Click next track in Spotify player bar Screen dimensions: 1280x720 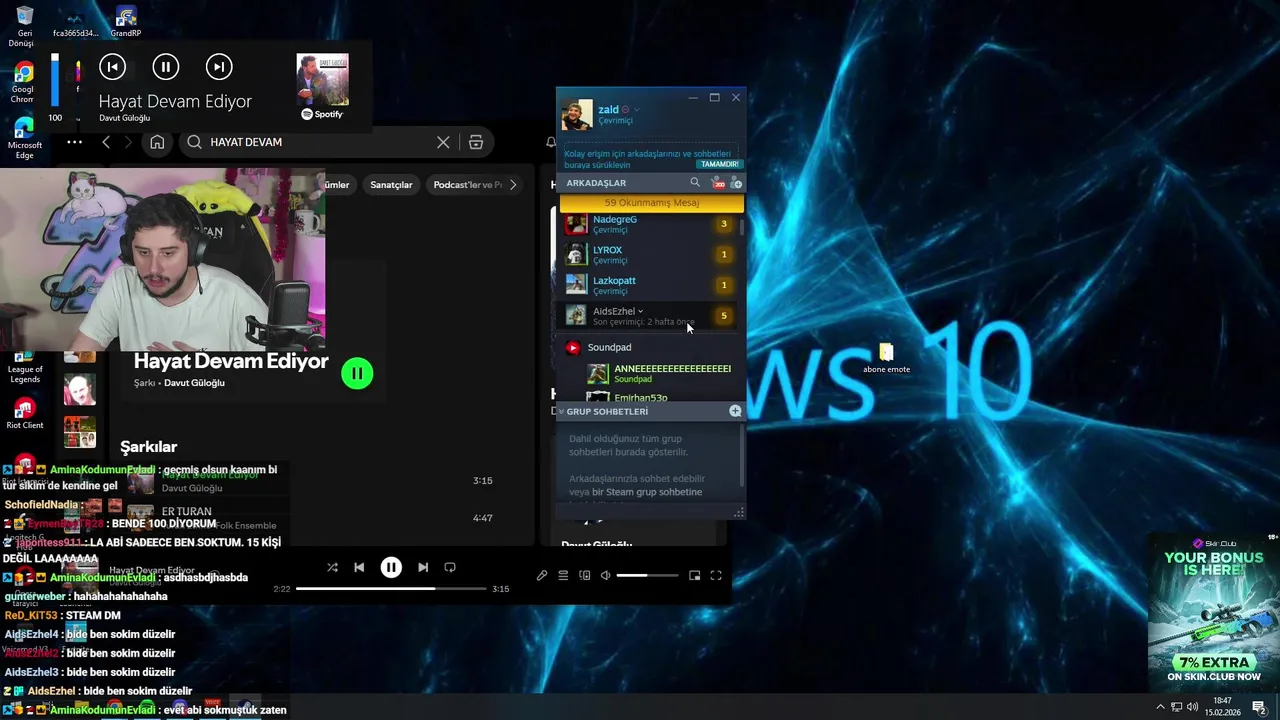[x=423, y=567]
